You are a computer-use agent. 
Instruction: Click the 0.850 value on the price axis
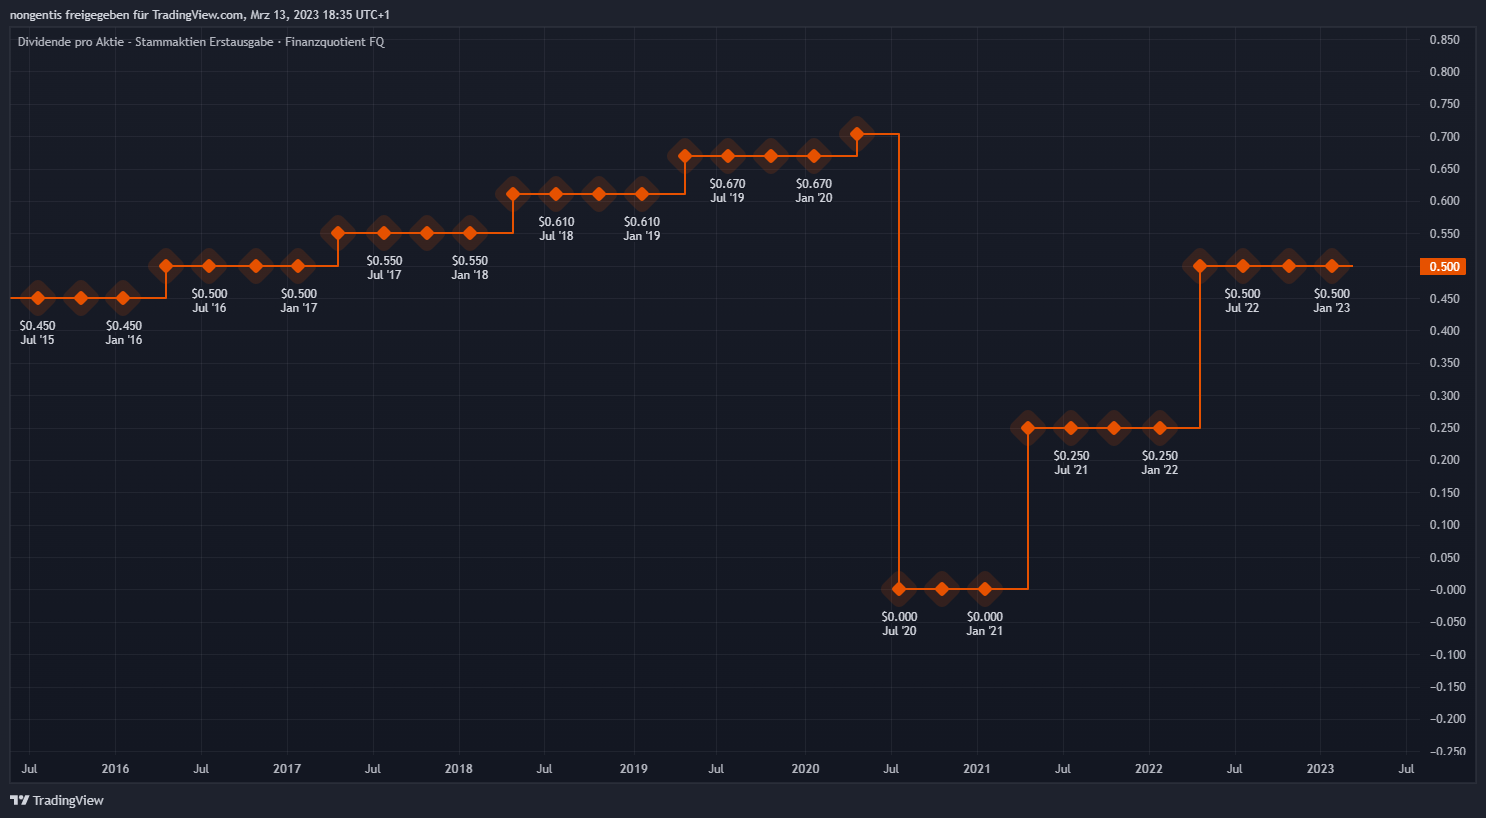[1444, 40]
